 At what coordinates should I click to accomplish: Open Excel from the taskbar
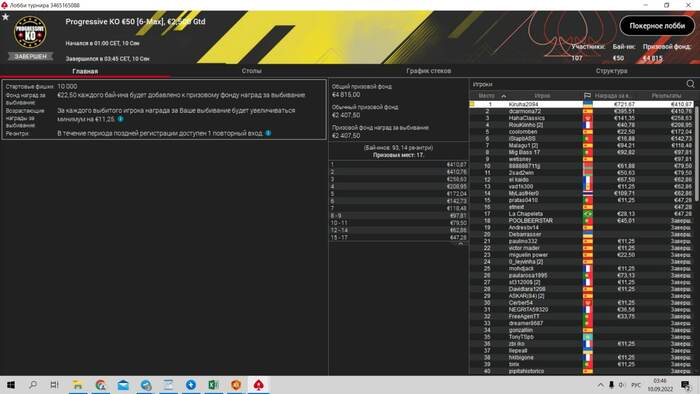click(213, 385)
